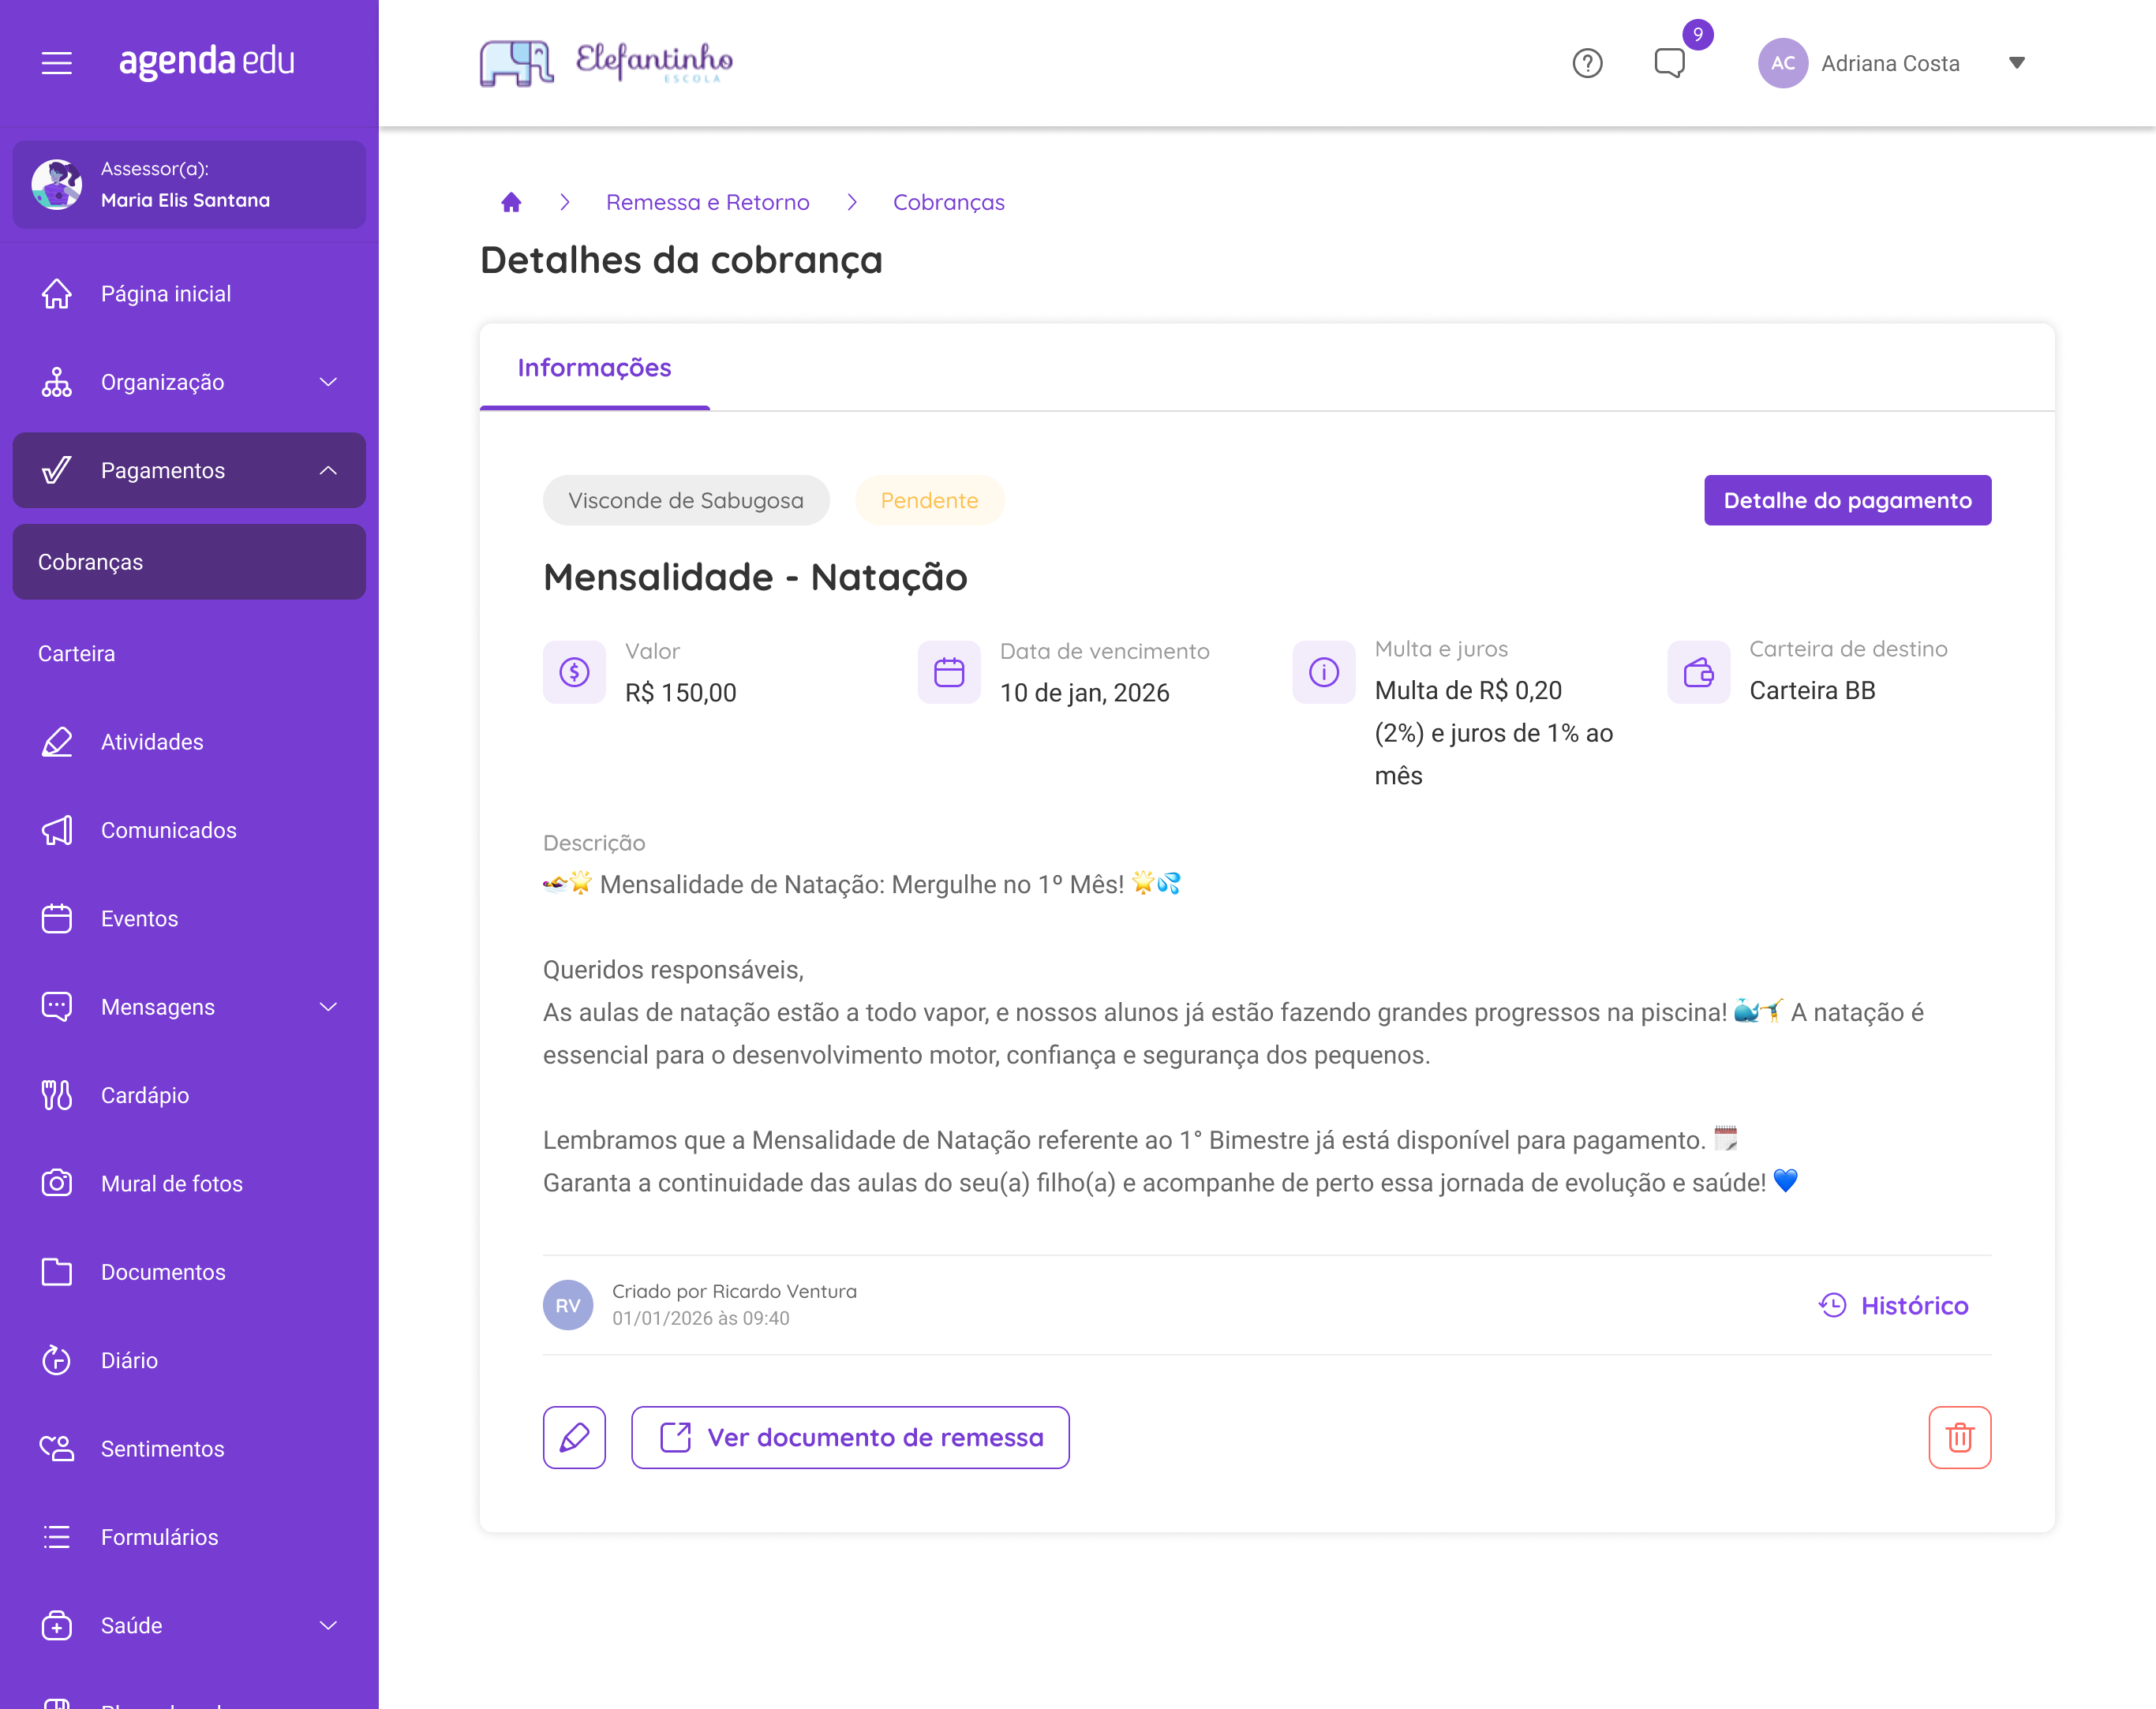2156x1709 pixels.
Task: Expand the Organização chevron
Action: coord(328,382)
